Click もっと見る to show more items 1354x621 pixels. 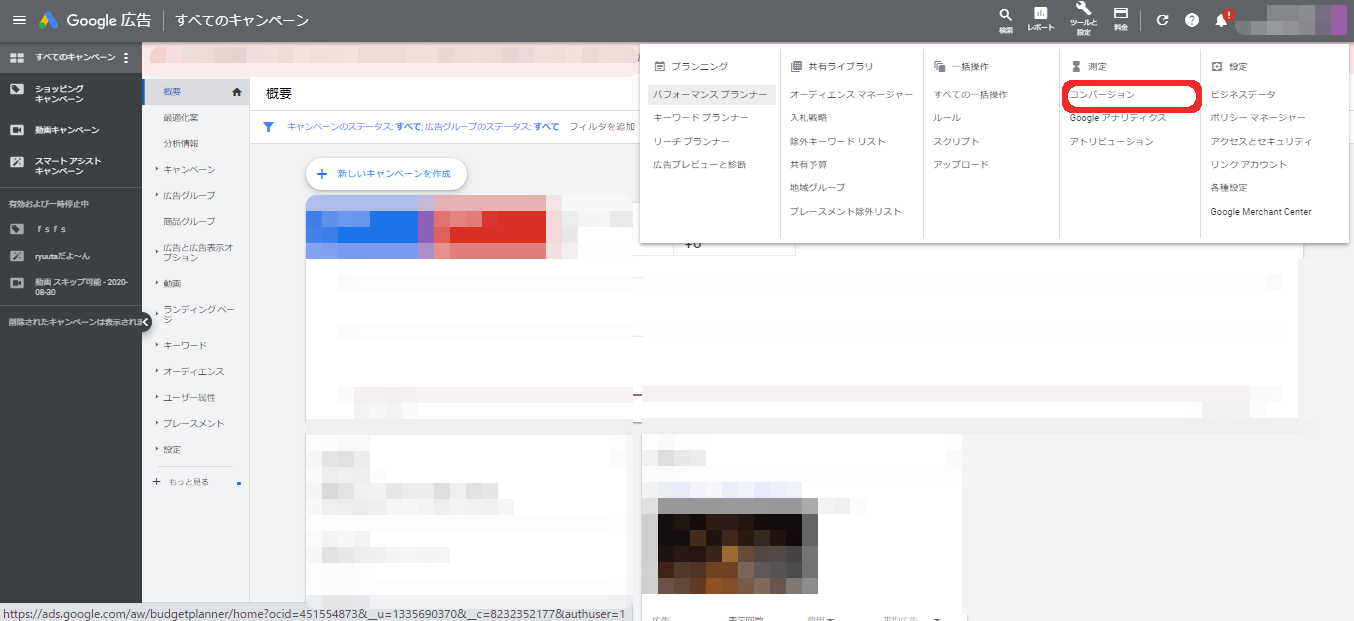coord(189,482)
